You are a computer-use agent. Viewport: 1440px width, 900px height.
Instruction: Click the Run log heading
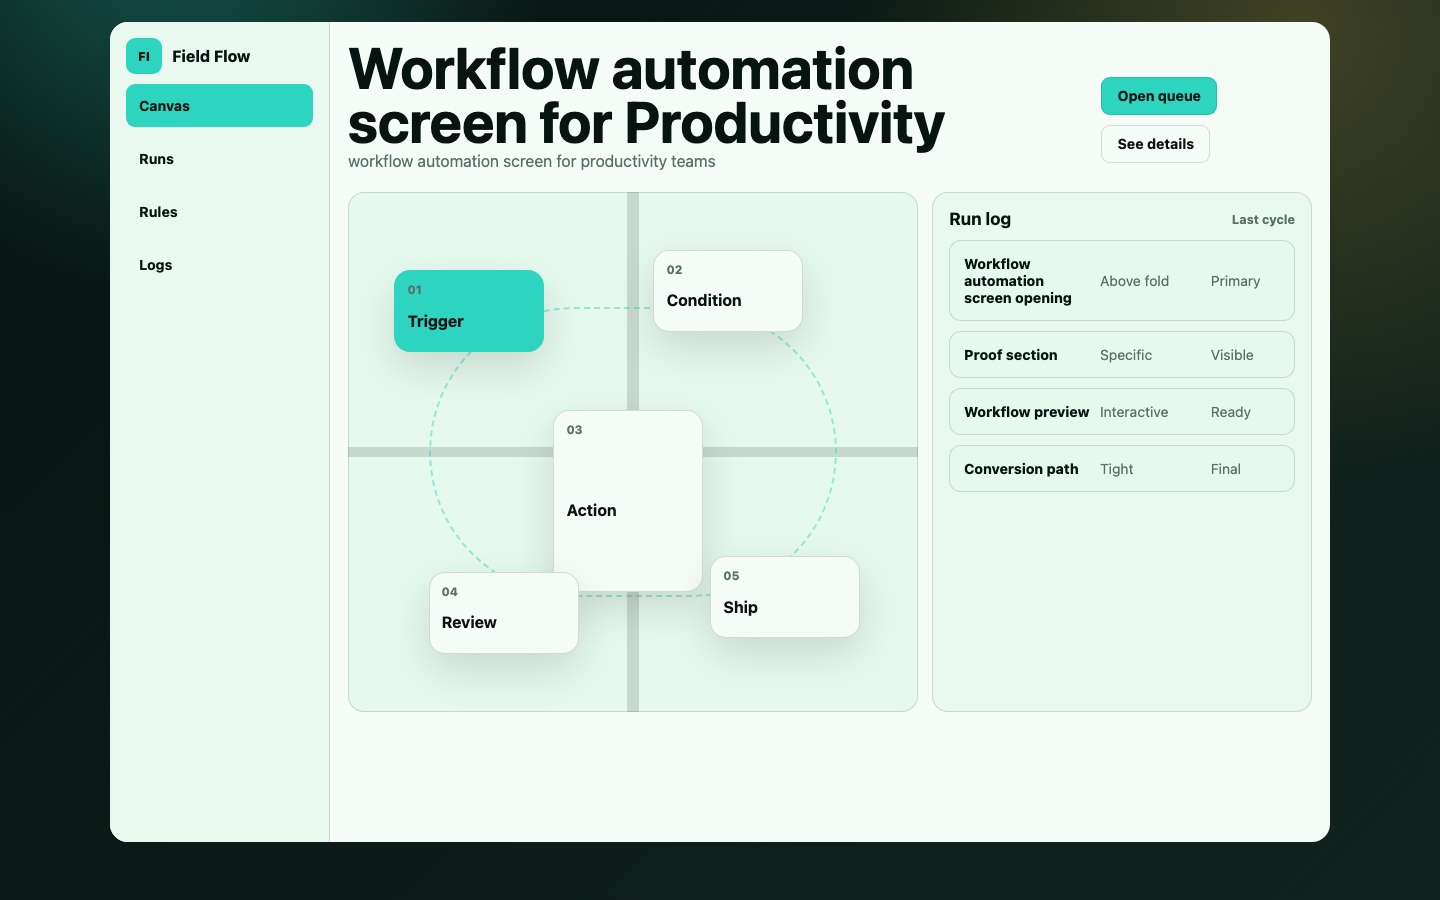[x=980, y=219]
